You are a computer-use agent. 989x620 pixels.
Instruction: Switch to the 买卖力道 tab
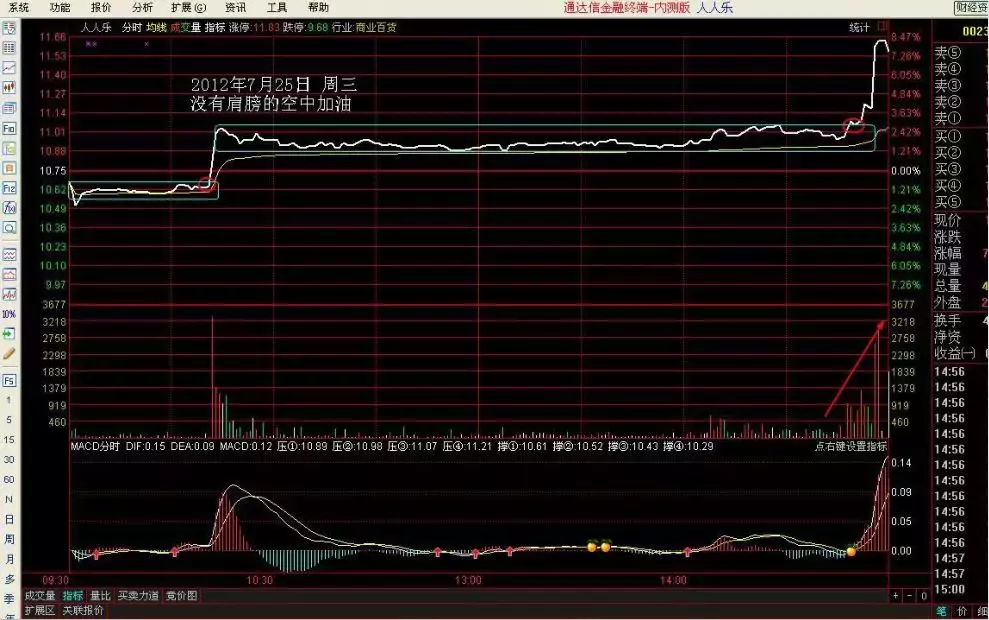point(138,595)
